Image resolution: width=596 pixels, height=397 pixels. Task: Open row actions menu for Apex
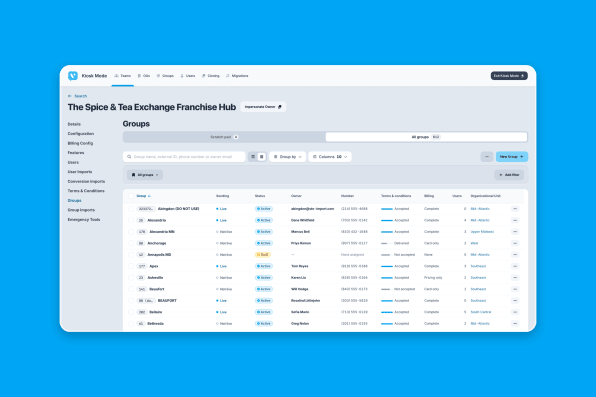pos(515,266)
